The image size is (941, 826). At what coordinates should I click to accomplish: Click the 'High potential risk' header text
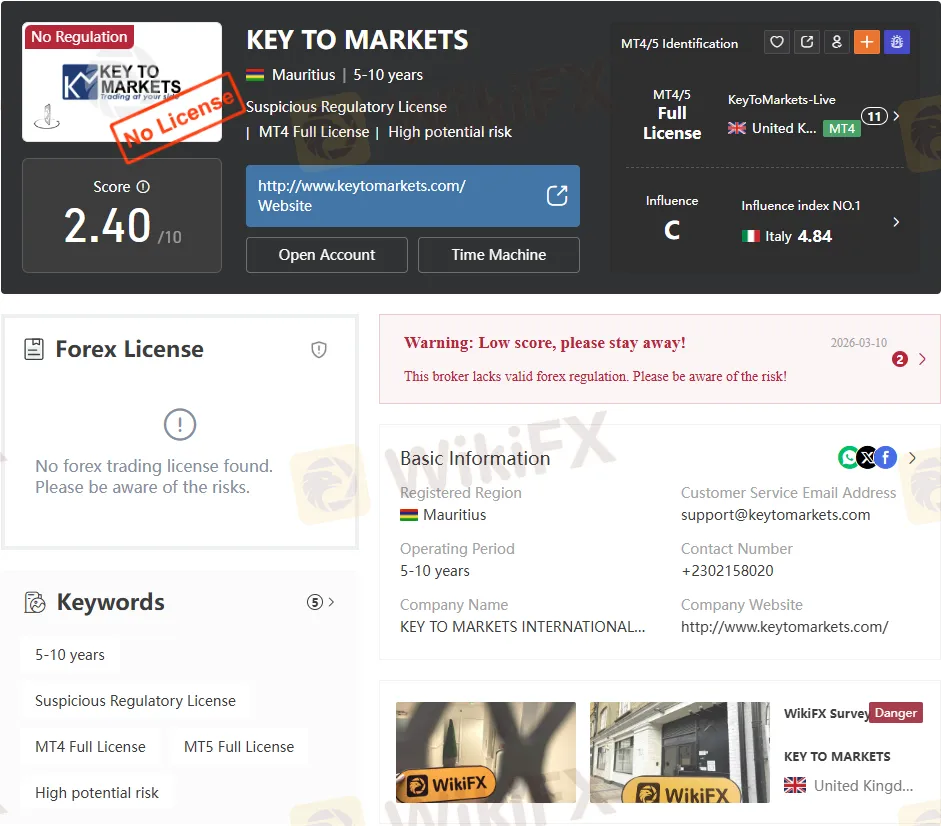(x=449, y=132)
